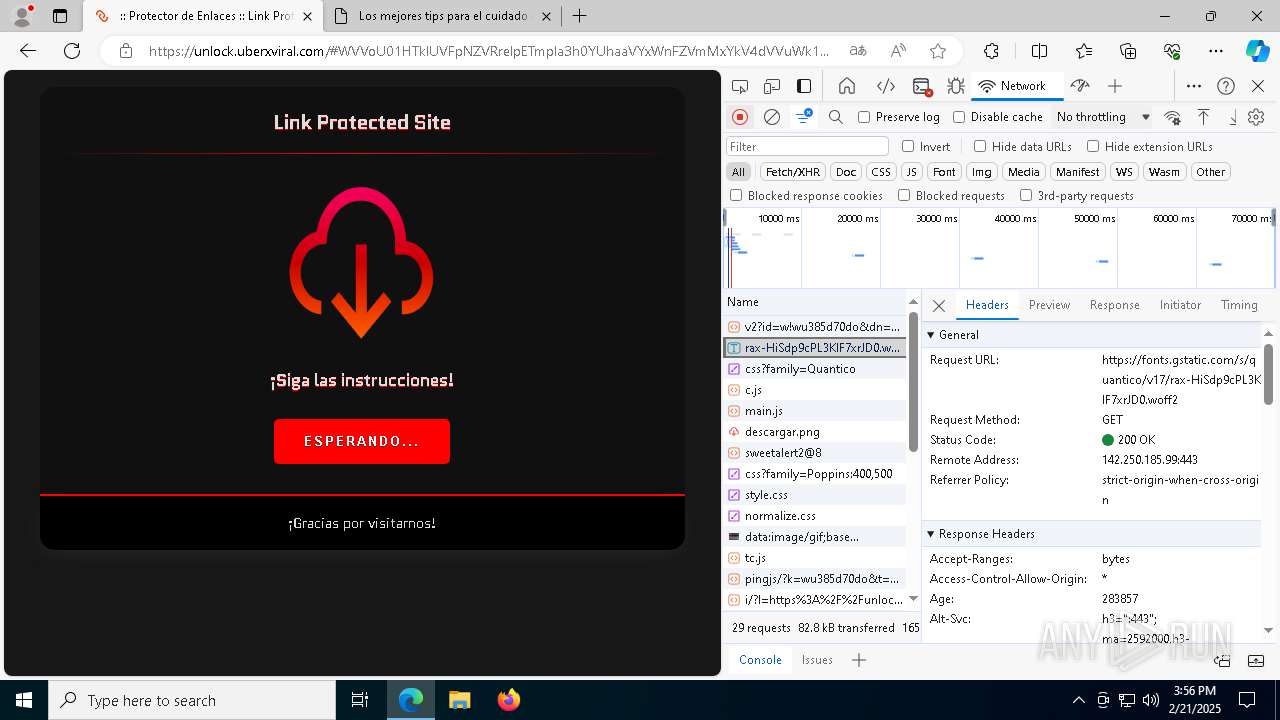Select sweetalert2@8 request row
This screenshot has width=1280, height=720.
point(814,453)
